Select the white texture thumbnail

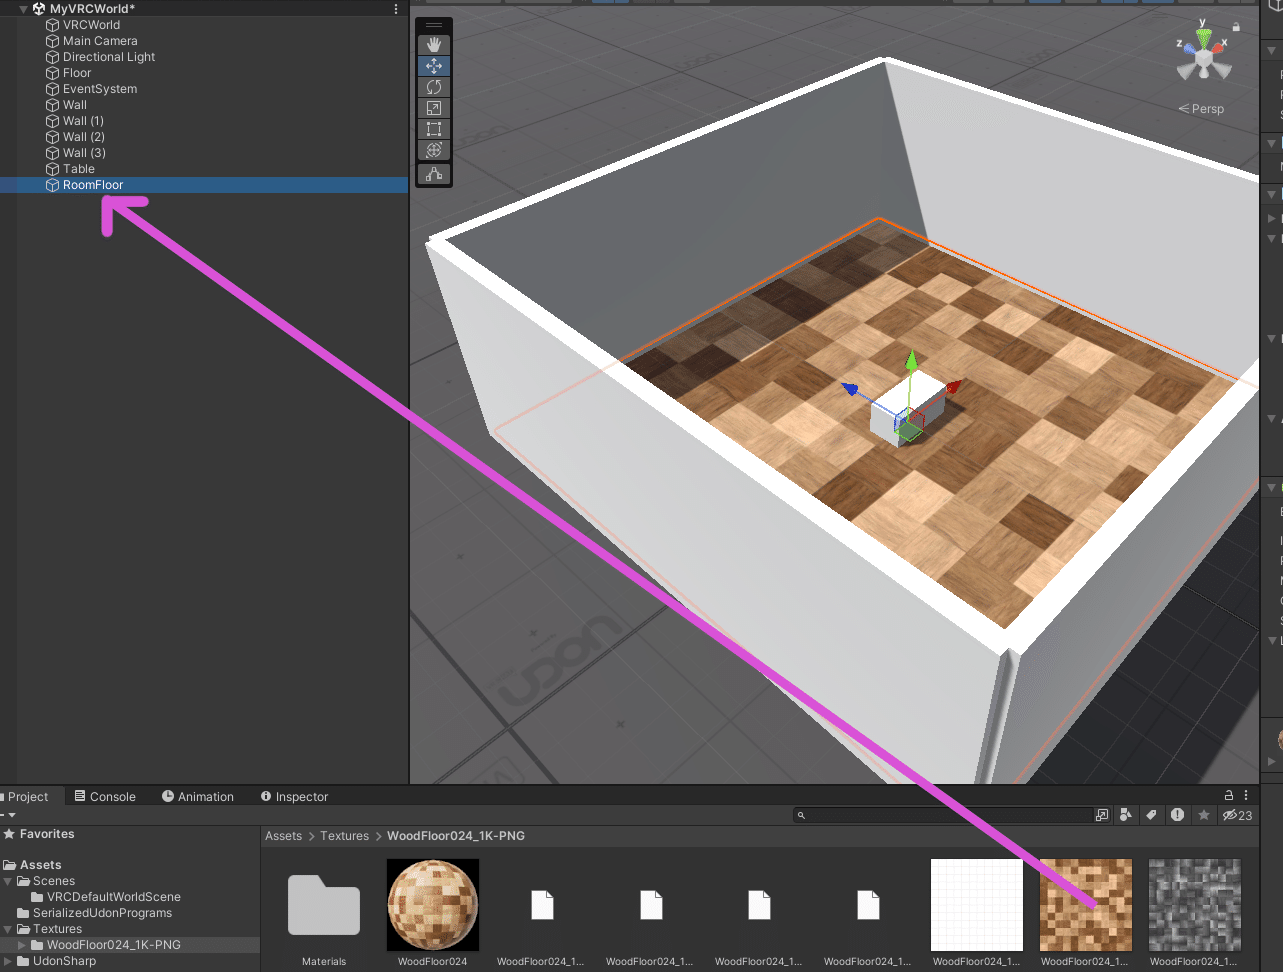pyautogui.click(x=977, y=905)
